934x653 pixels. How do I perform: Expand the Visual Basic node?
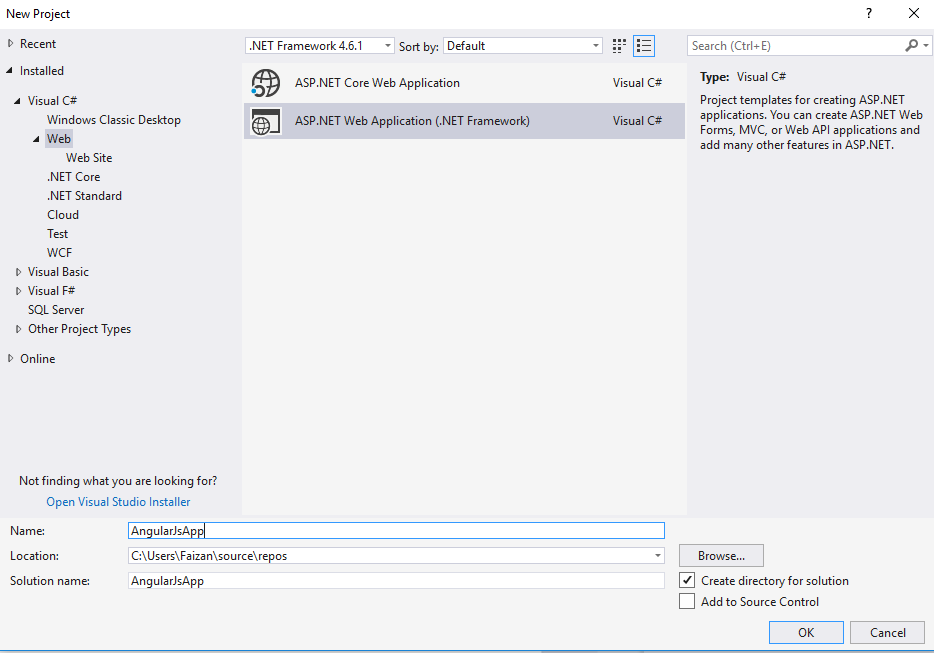[17, 271]
